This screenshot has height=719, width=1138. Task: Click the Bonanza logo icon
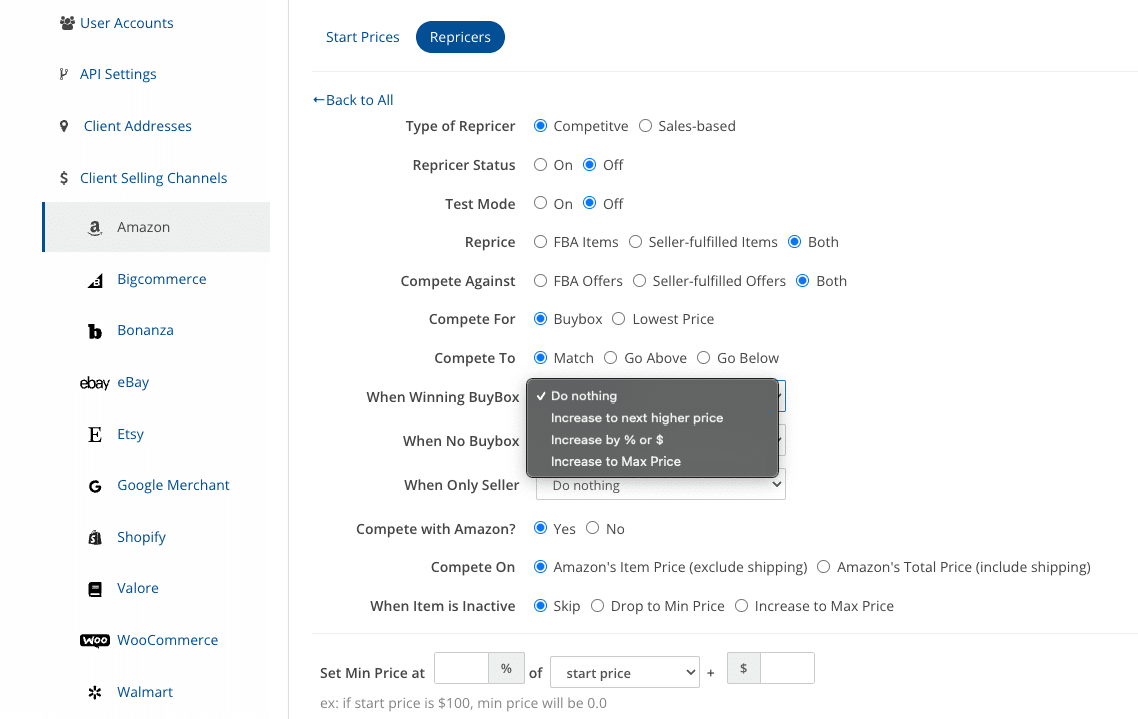coord(95,332)
